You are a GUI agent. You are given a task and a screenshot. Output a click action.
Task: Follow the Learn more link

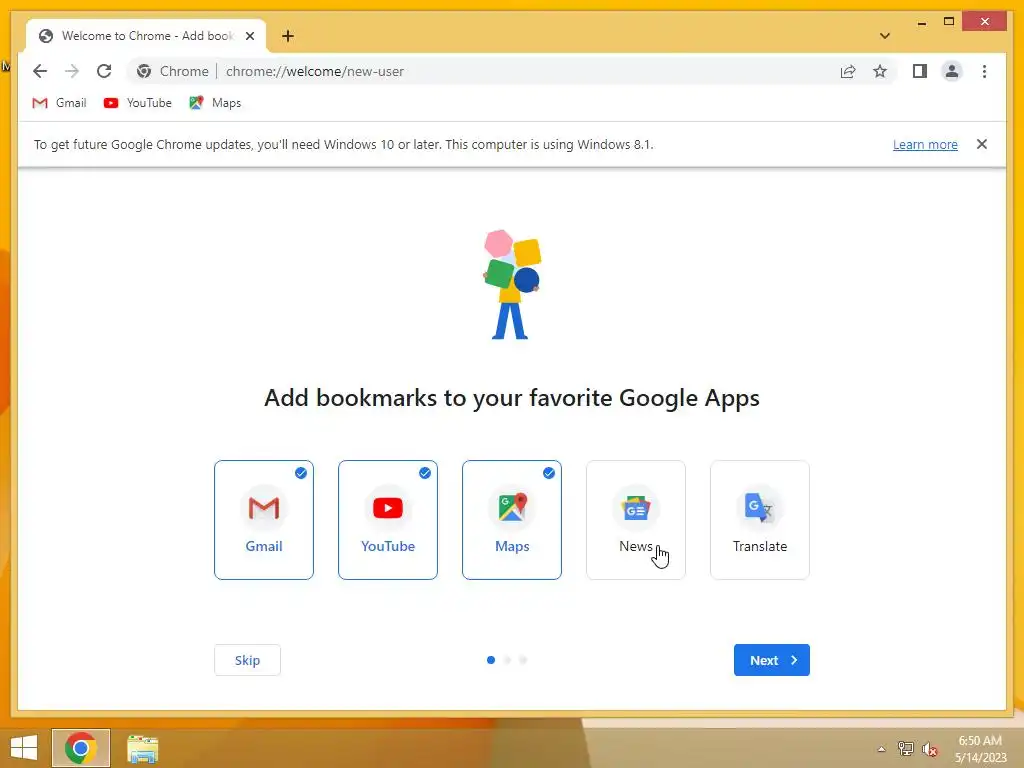click(925, 144)
